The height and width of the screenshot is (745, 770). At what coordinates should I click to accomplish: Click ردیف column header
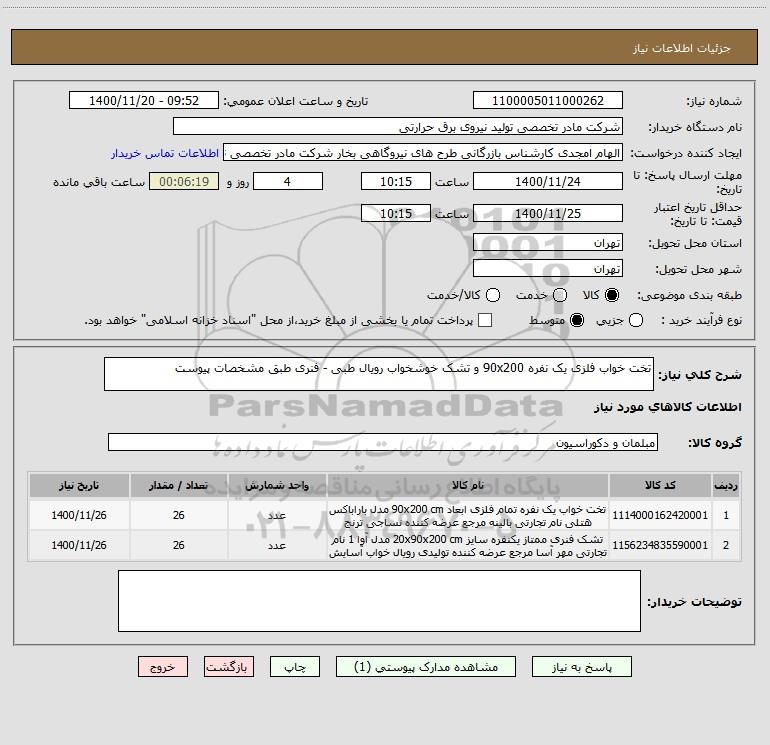726,485
